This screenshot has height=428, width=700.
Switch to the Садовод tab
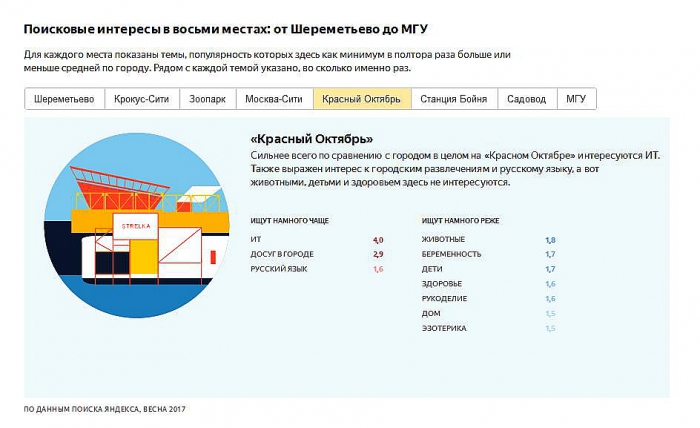click(x=527, y=99)
